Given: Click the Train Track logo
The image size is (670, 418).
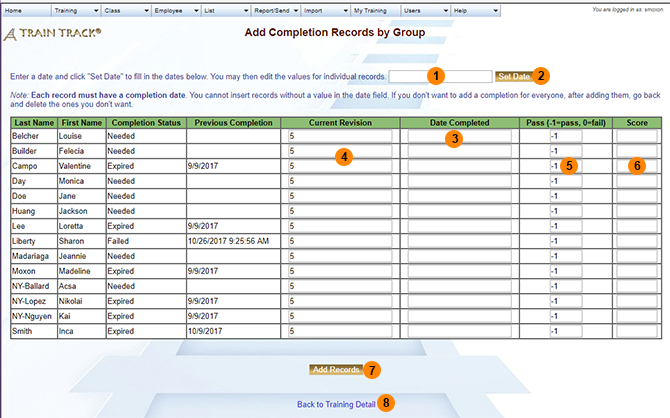Looking at the screenshot, I should pyautogui.click(x=52, y=34).
